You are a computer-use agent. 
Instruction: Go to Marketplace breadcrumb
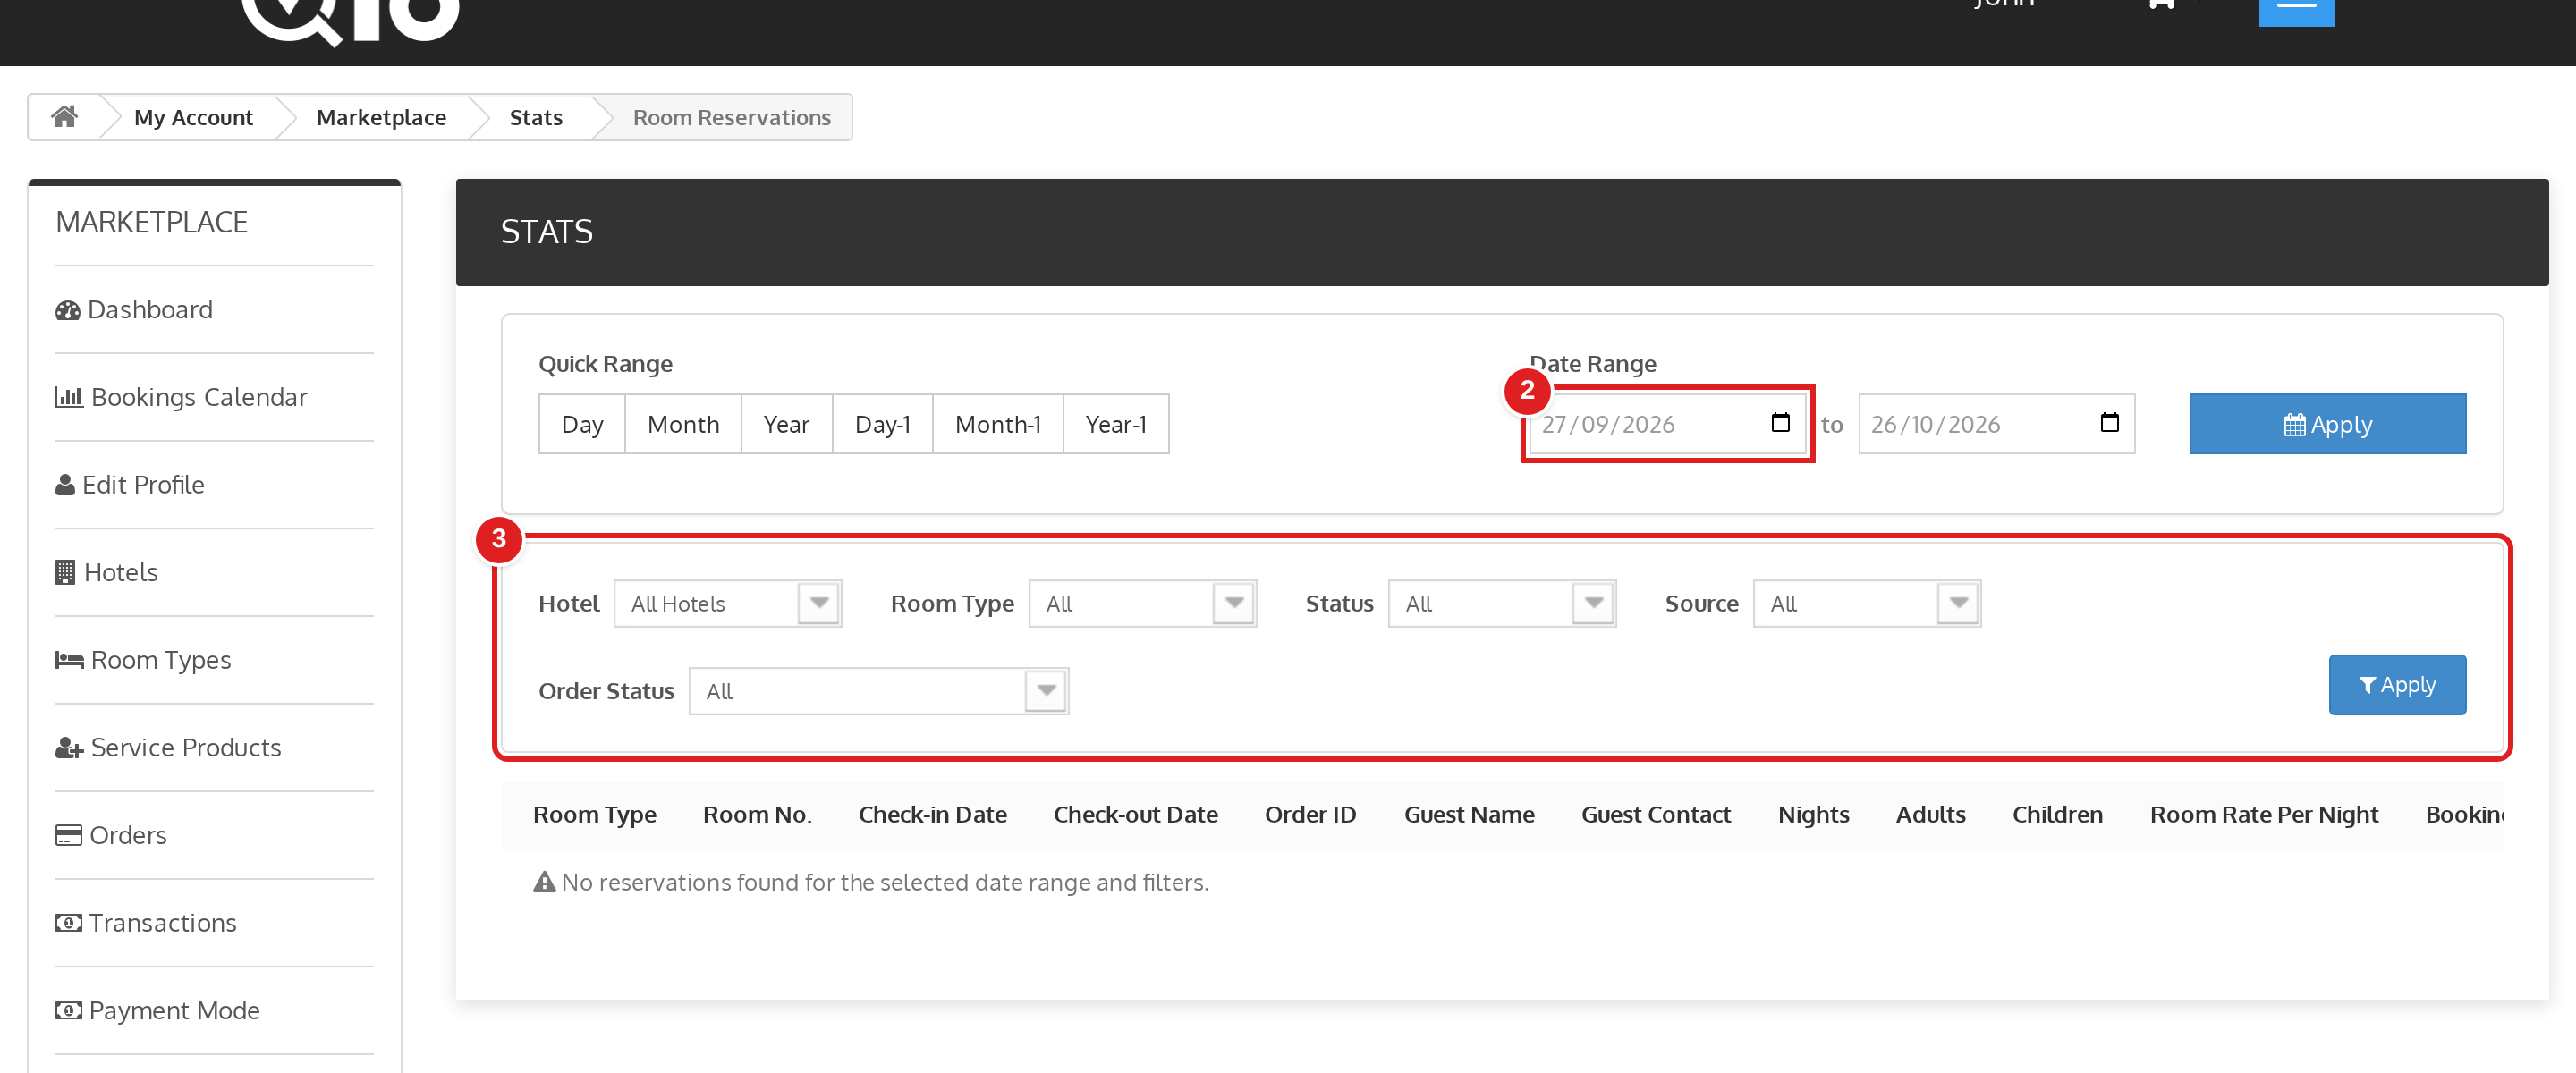pyautogui.click(x=381, y=117)
